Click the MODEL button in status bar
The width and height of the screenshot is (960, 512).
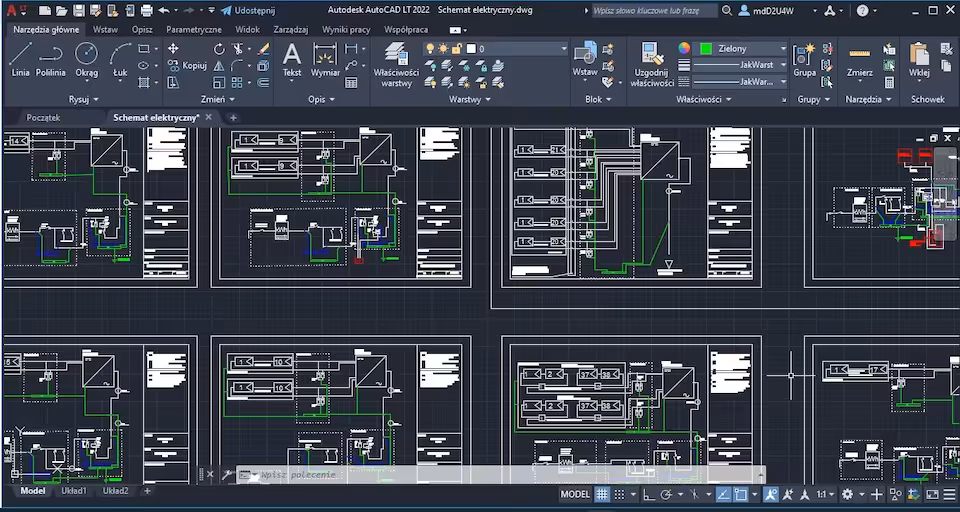point(576,494)
